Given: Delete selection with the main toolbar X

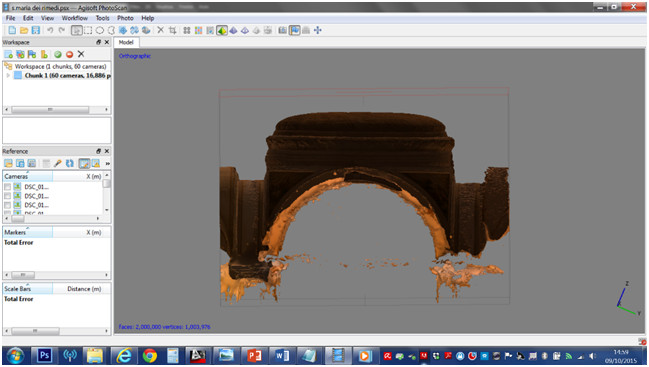Looking at the screenshot, I should point(161,30).
